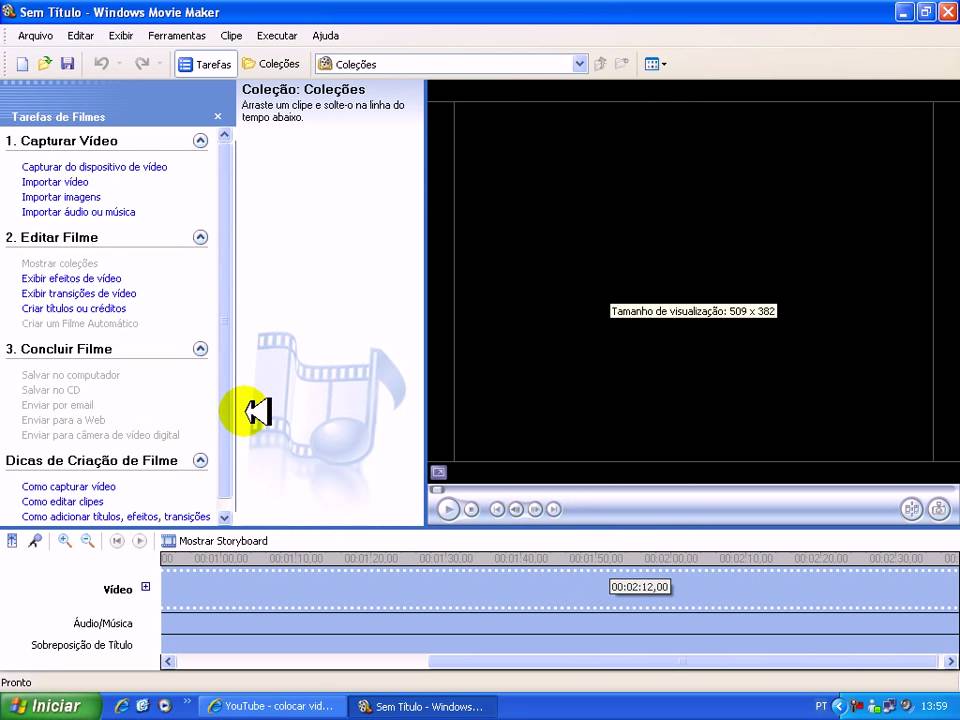
Task: Open the Executar menu
Action: coord(277,36)
